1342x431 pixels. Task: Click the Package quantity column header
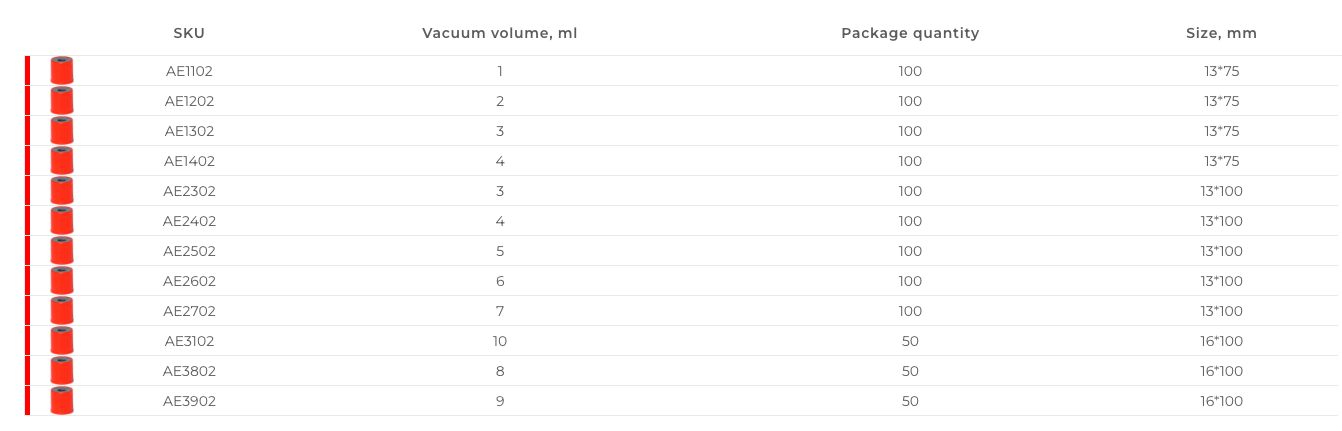910,33
